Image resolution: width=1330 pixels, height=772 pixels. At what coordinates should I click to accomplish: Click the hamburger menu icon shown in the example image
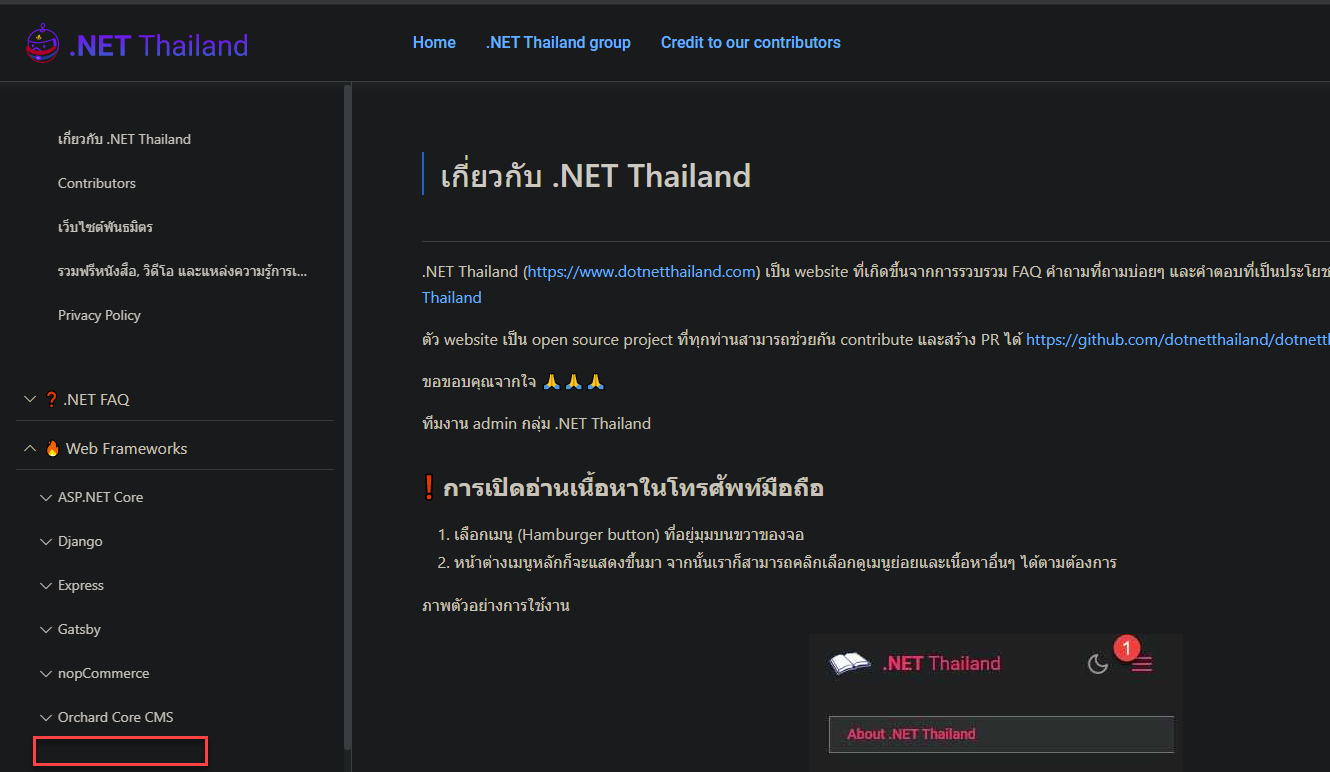[x=1141, y=662]
